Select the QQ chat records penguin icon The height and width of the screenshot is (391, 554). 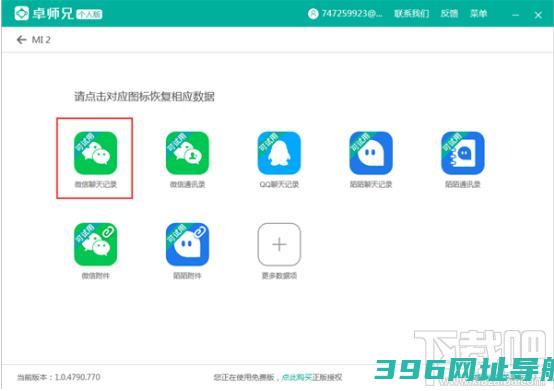279,153
